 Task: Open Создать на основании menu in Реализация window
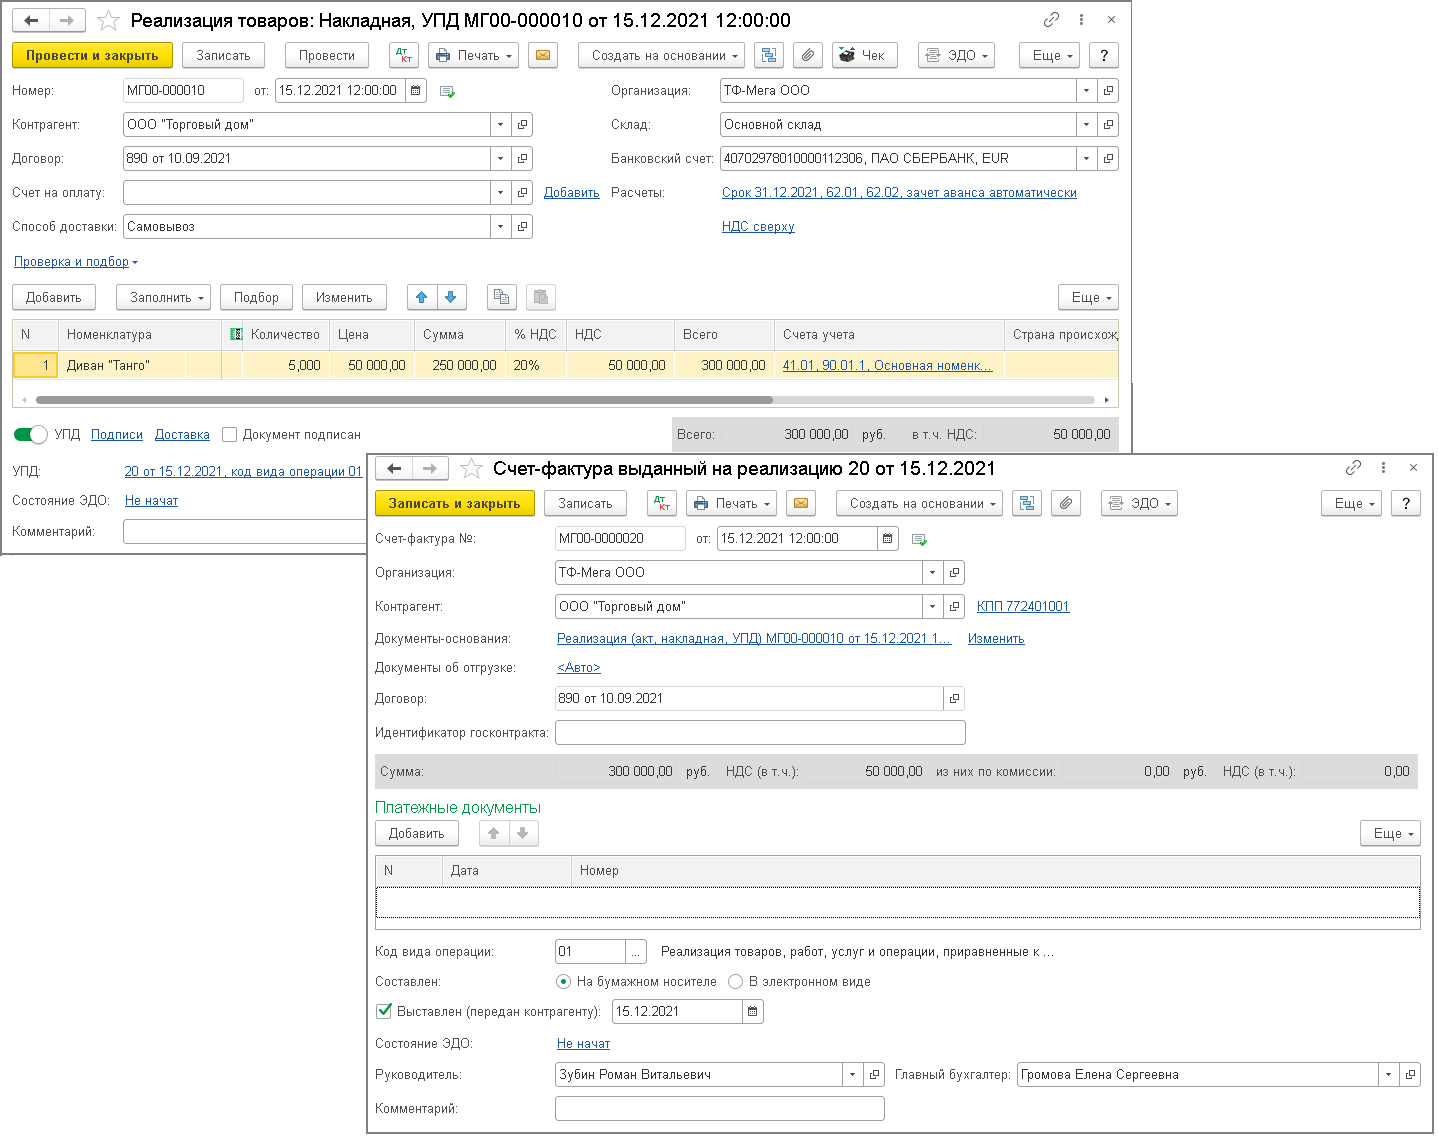pyautogui.click(x=662, y=55)
